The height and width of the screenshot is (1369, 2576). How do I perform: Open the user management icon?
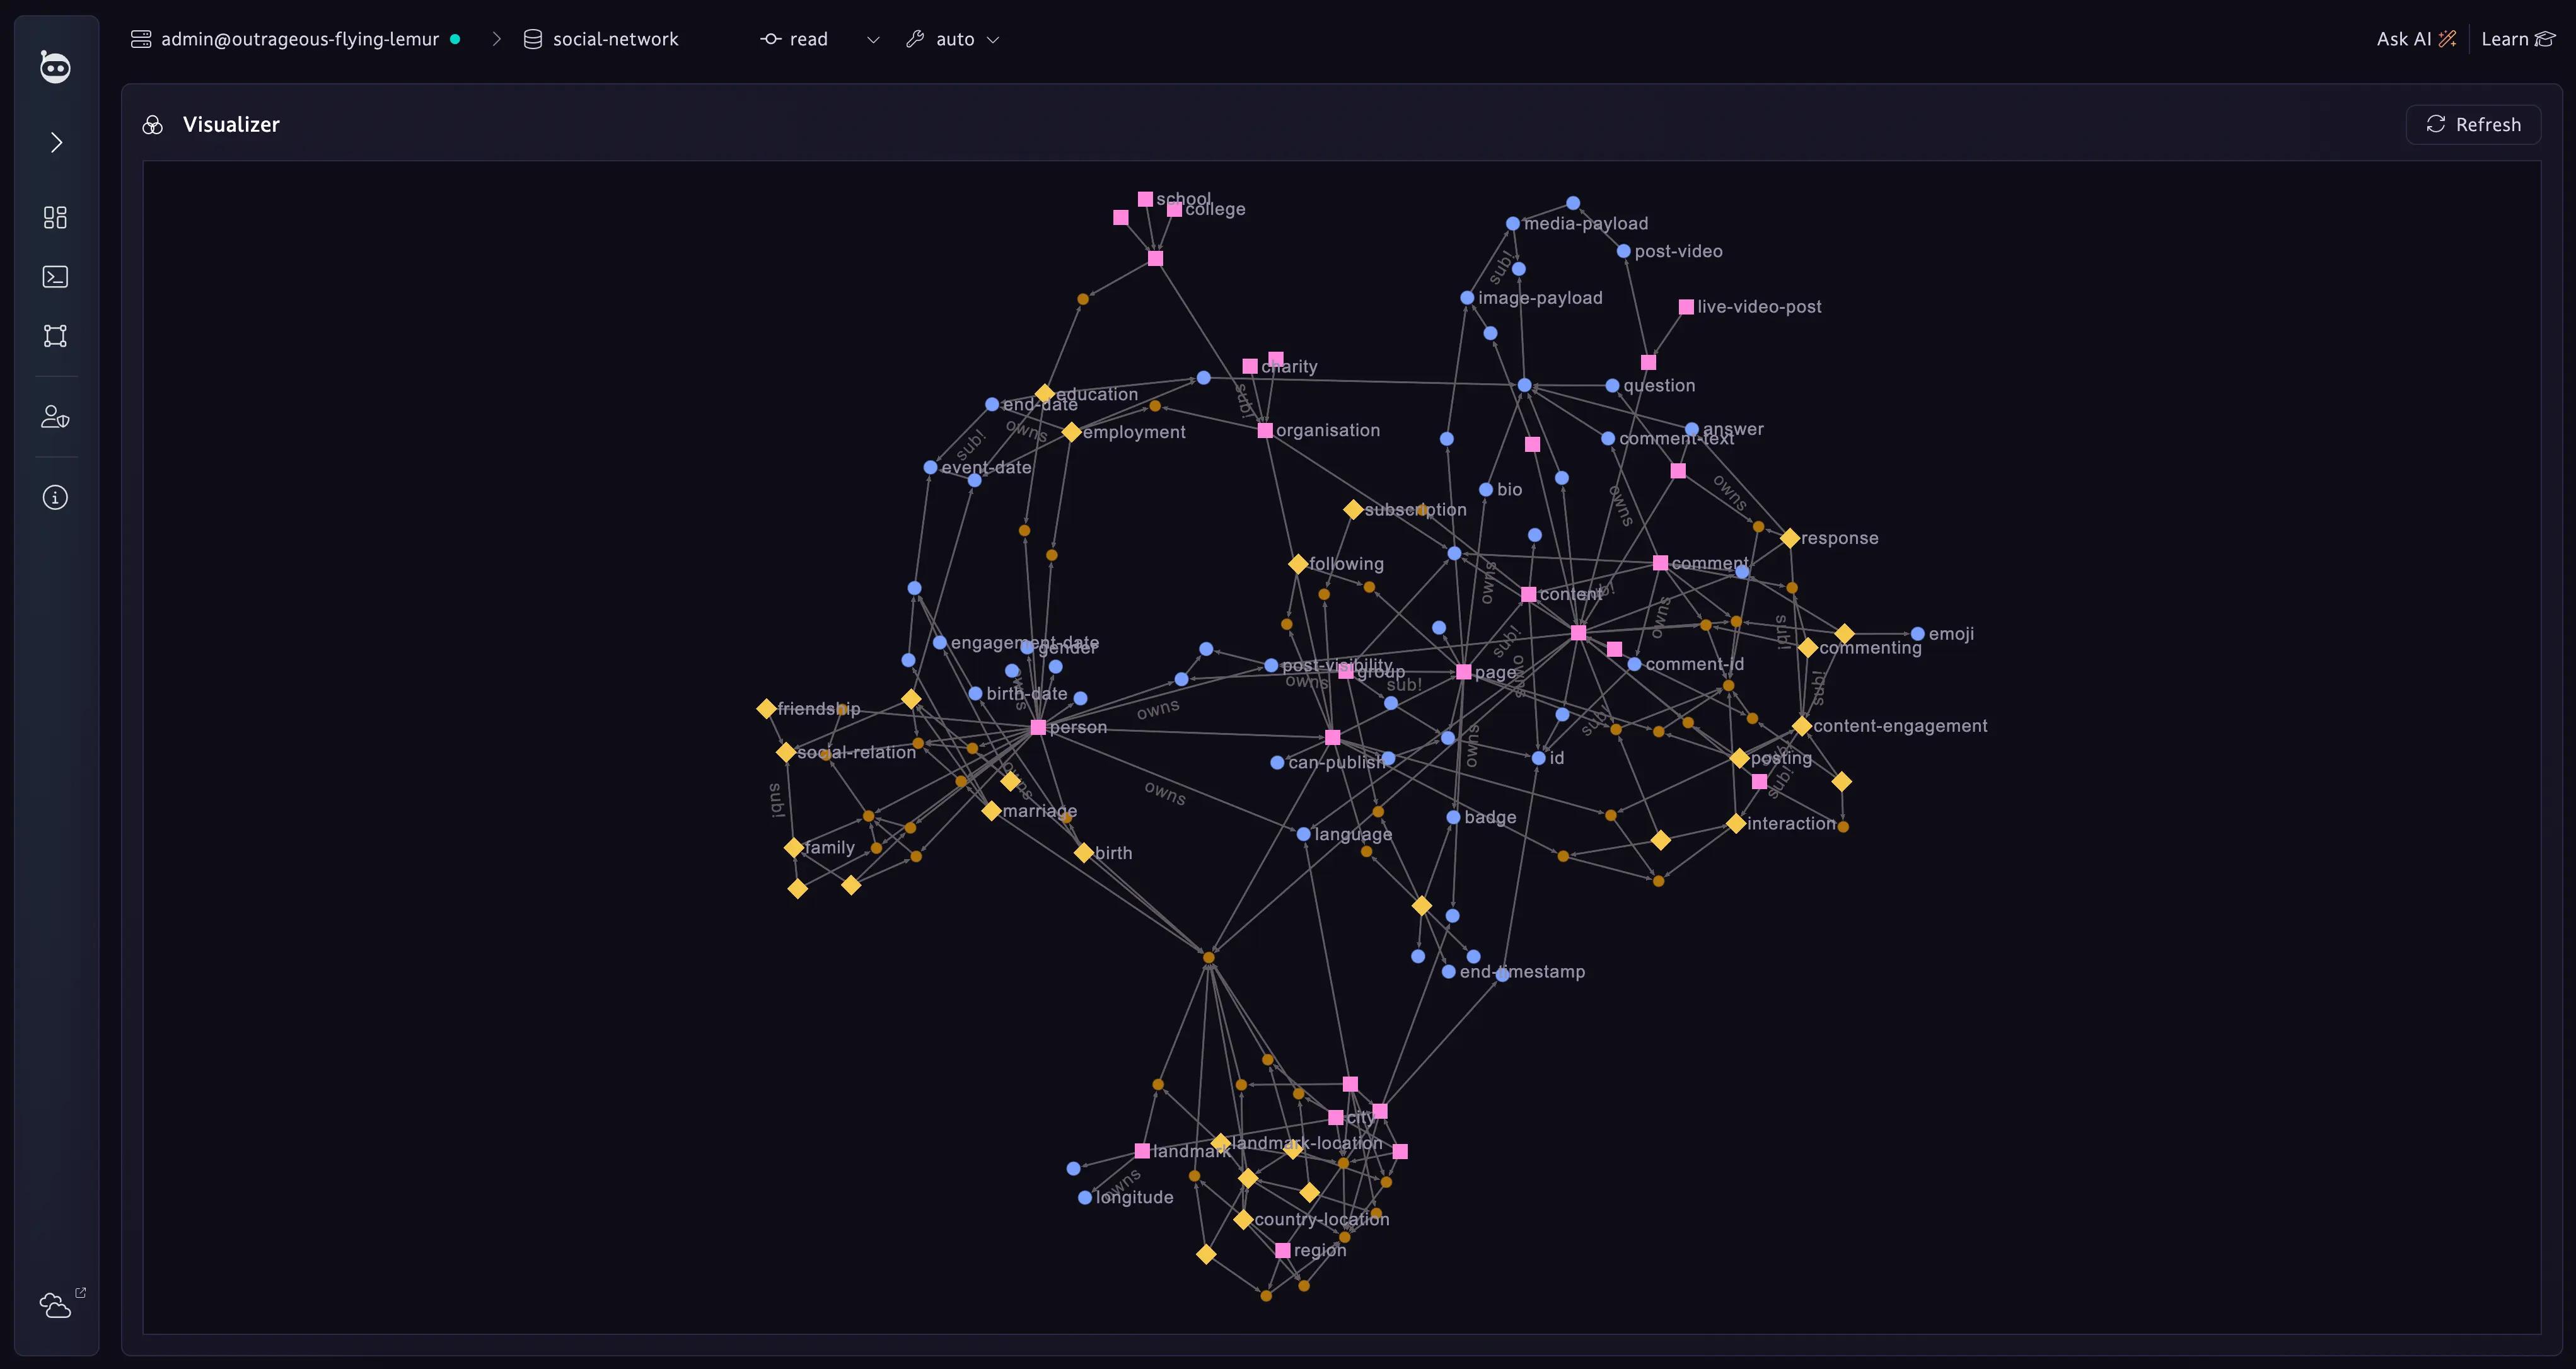pyautogui.click(x=55, y=417)
